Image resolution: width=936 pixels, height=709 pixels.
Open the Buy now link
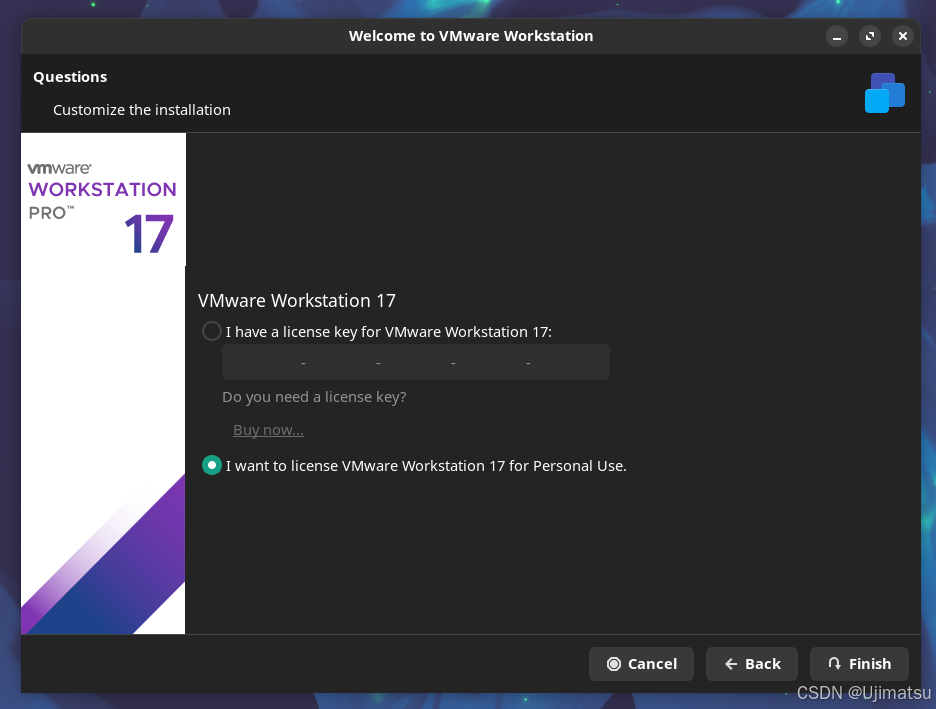268,430
